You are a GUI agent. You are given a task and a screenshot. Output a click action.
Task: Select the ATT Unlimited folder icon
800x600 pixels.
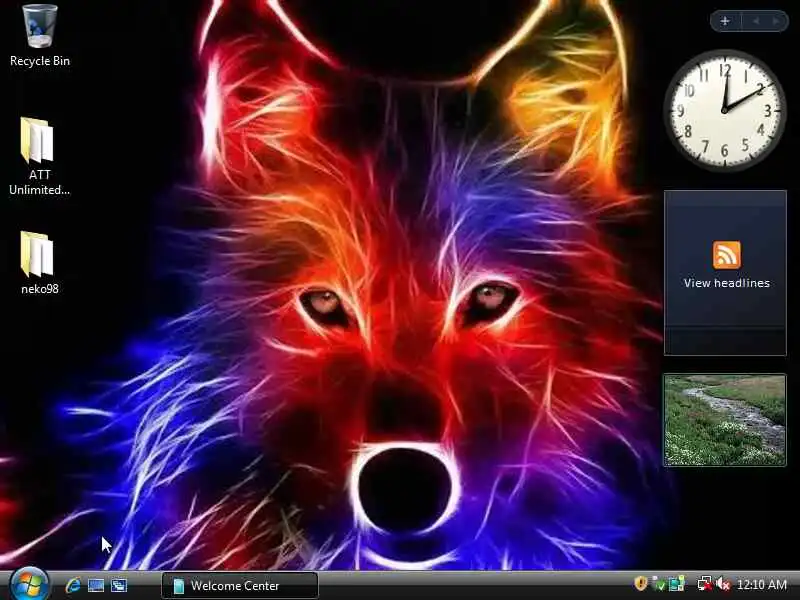point(39,156)
